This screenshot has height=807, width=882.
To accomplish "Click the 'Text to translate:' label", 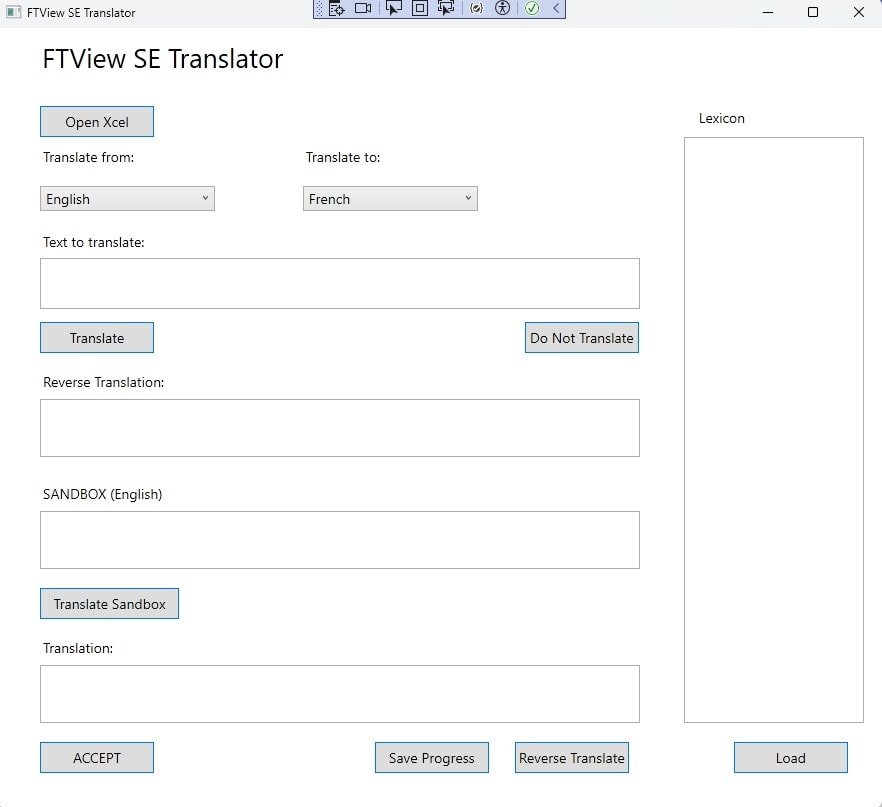I will (x=93, y=242).
